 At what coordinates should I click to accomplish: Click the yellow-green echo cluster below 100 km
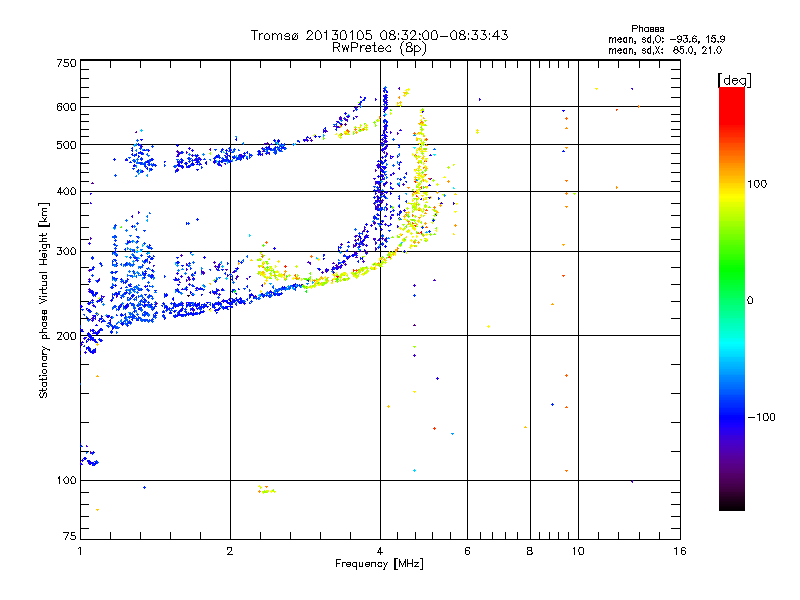click(x=266, y=490)
